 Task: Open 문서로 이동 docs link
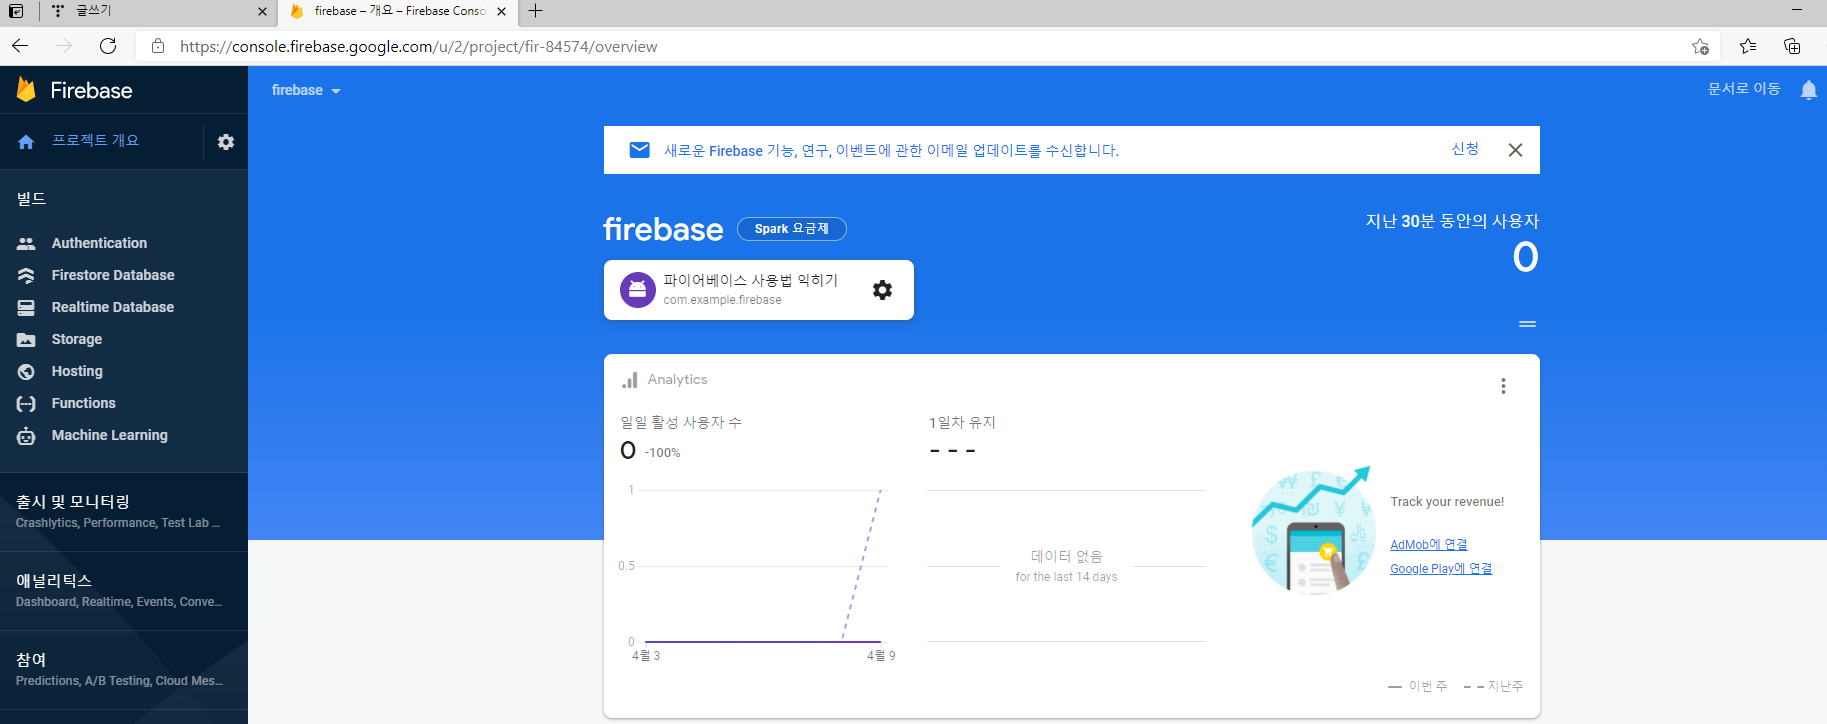click(1744, 89)
